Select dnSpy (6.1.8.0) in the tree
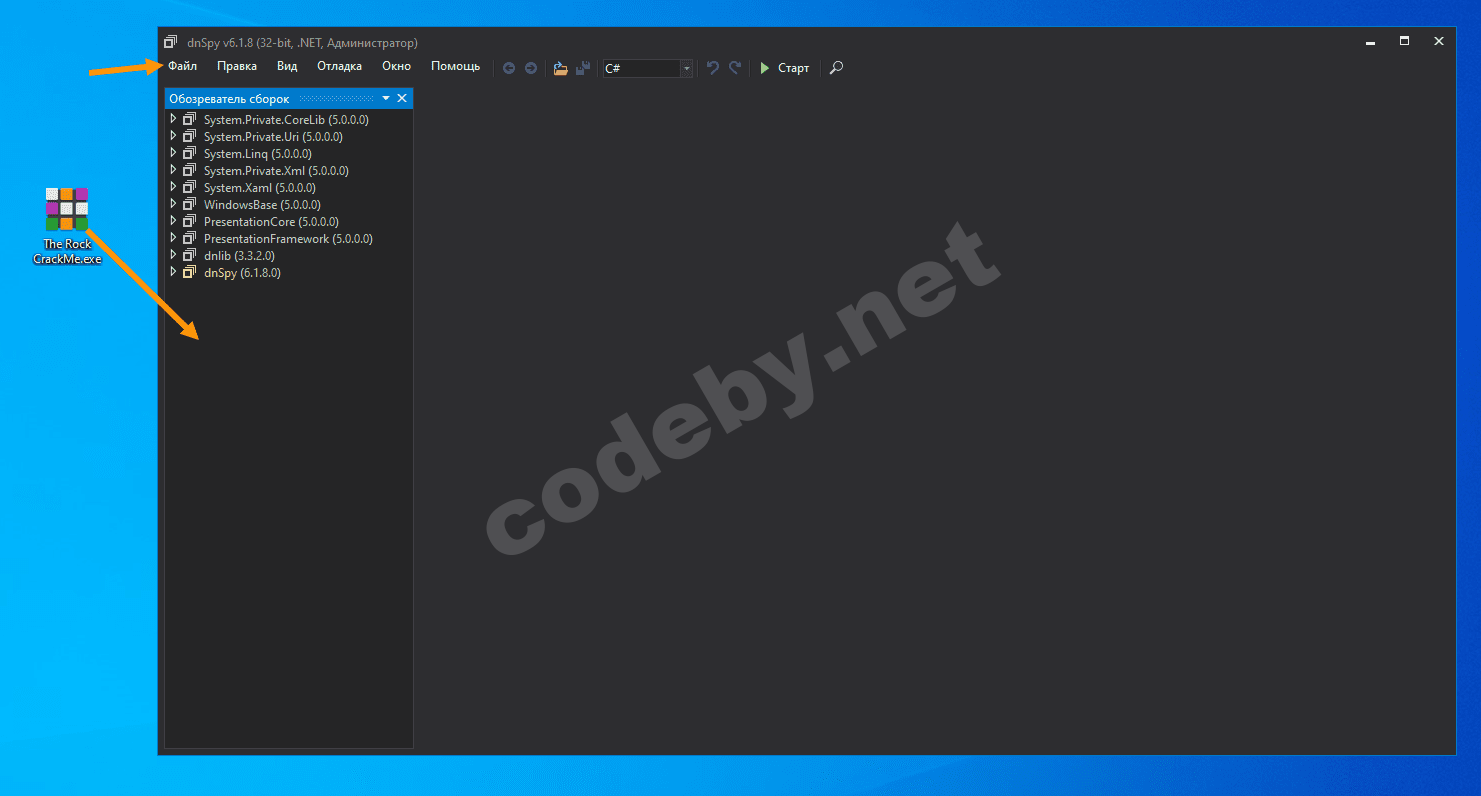The image size is (1481, 796). 241,273
